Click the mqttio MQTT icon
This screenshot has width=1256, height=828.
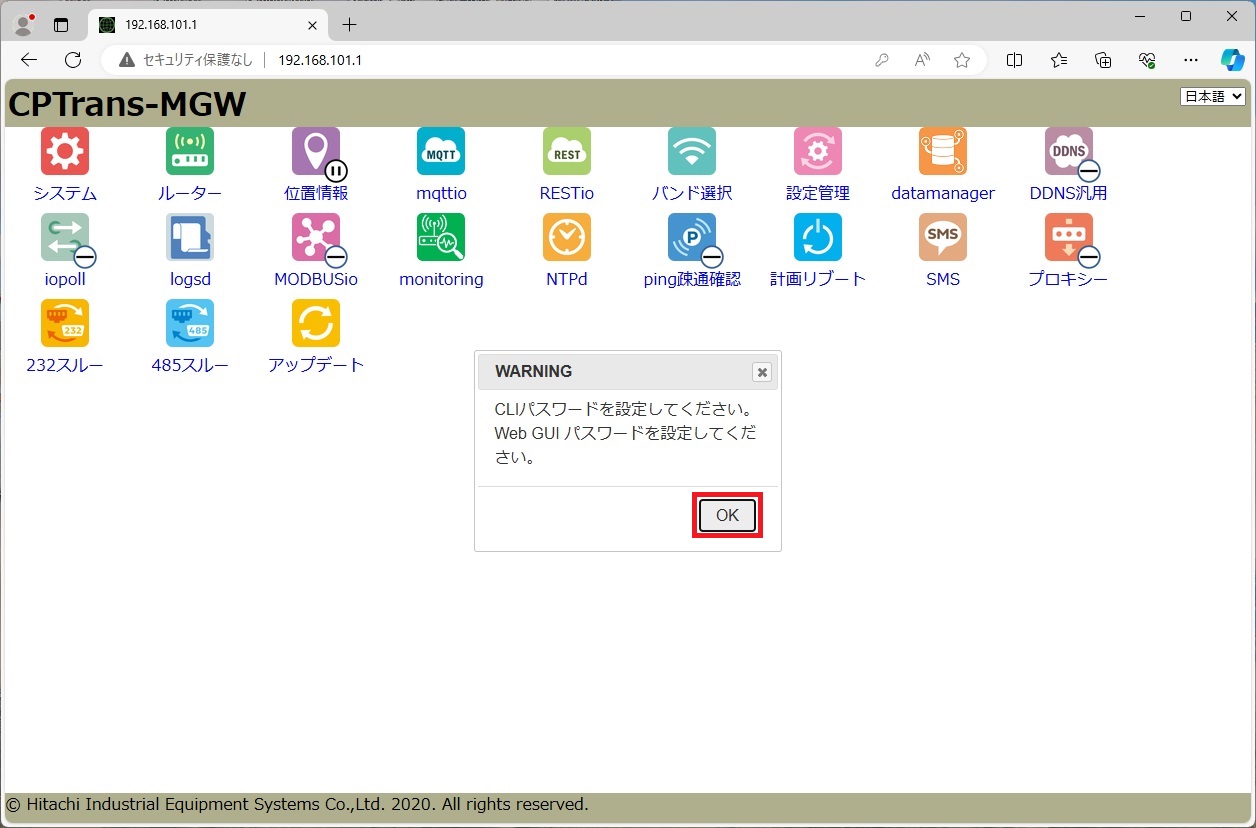click(x=441, y=152)
